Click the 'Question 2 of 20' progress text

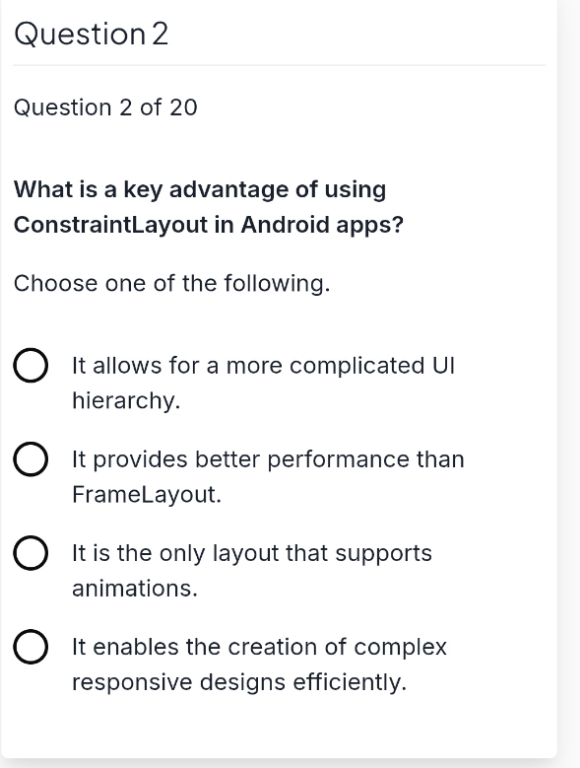point(105,107)
